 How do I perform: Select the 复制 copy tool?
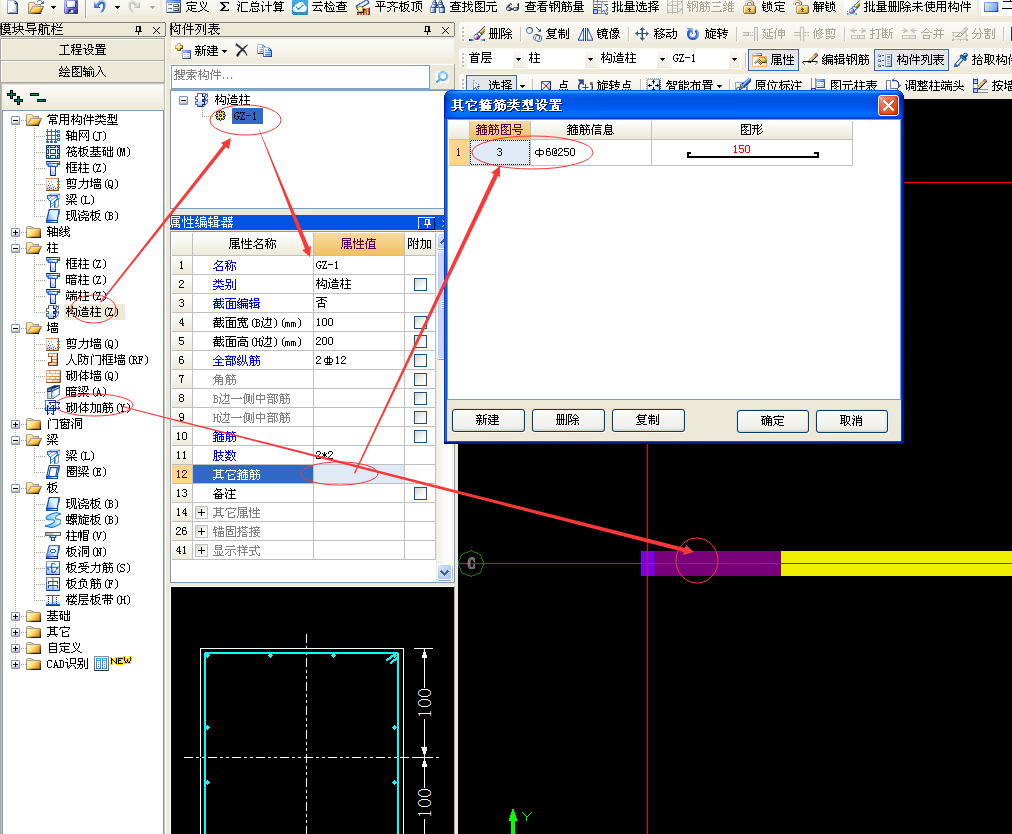548,34
